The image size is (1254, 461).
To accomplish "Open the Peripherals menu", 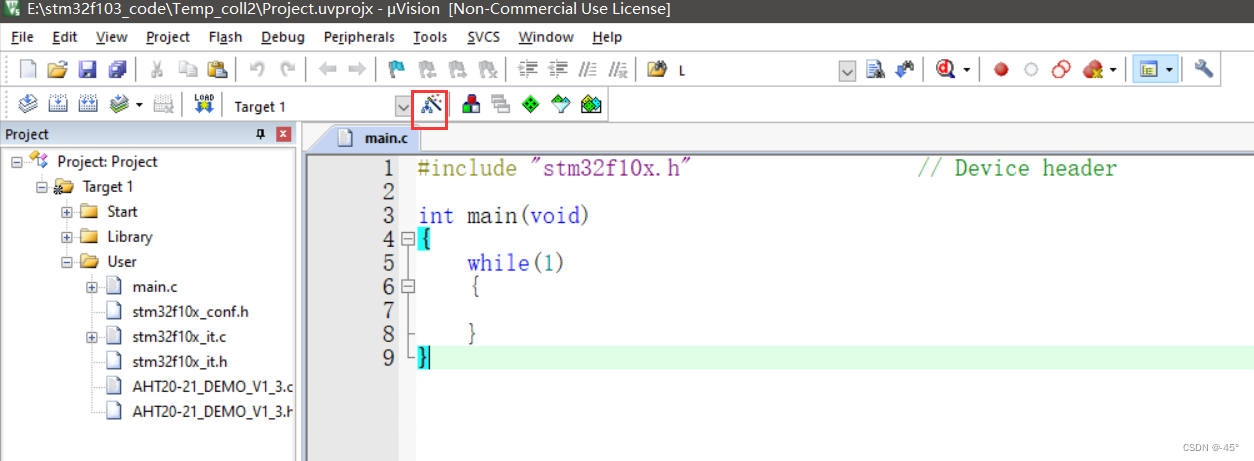I will (x=359, y=37).
